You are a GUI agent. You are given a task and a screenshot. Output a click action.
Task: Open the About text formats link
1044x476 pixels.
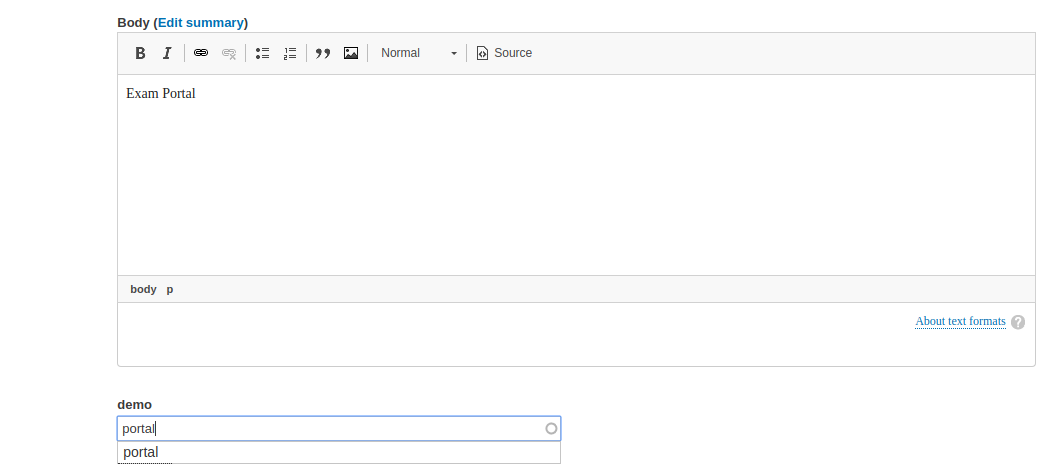tap(960, 321)
